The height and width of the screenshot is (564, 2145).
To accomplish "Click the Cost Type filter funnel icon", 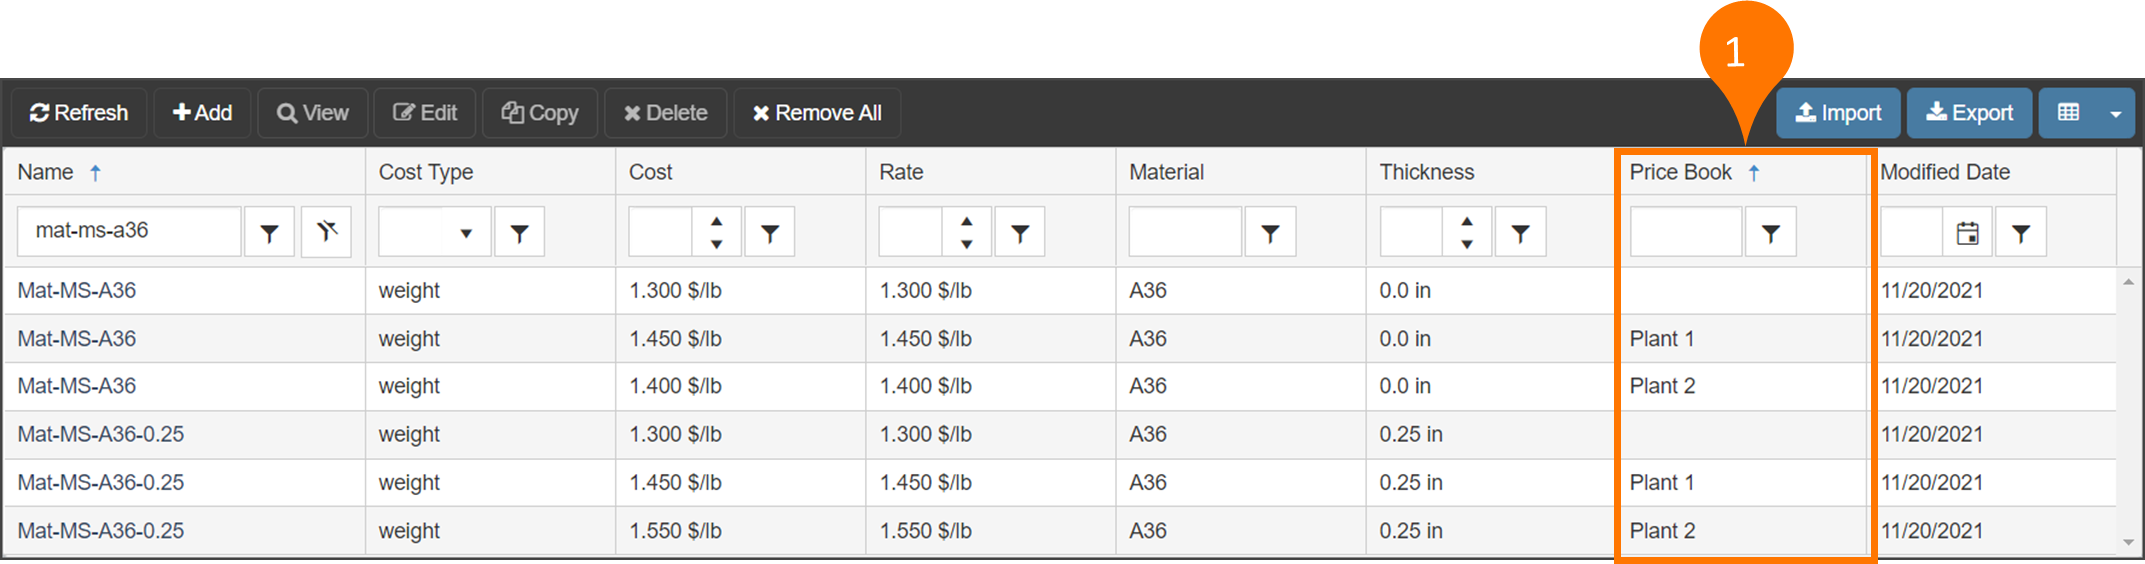I will click(519, 233).
